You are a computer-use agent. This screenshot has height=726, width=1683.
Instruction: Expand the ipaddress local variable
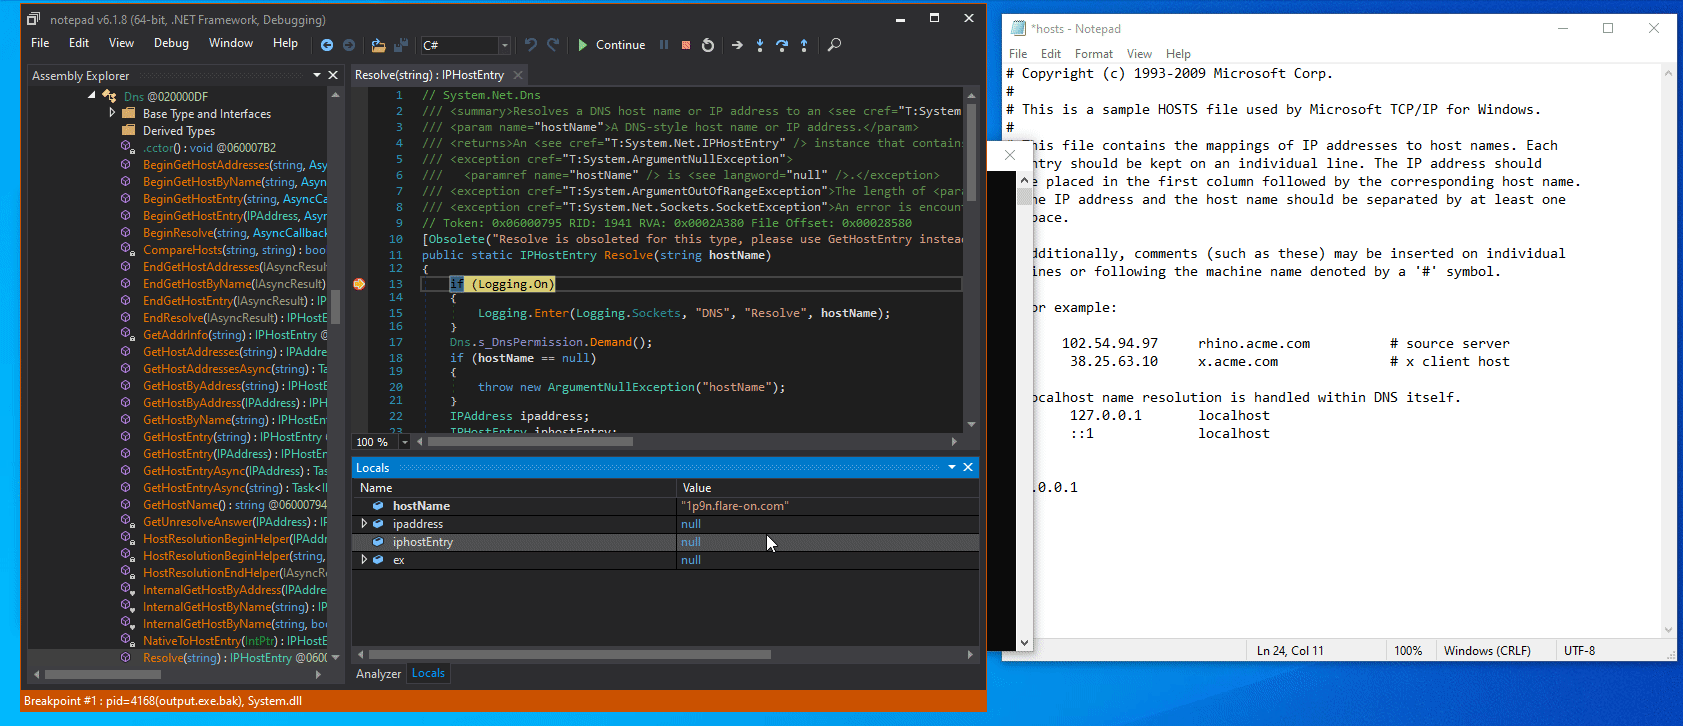[364, 524]
